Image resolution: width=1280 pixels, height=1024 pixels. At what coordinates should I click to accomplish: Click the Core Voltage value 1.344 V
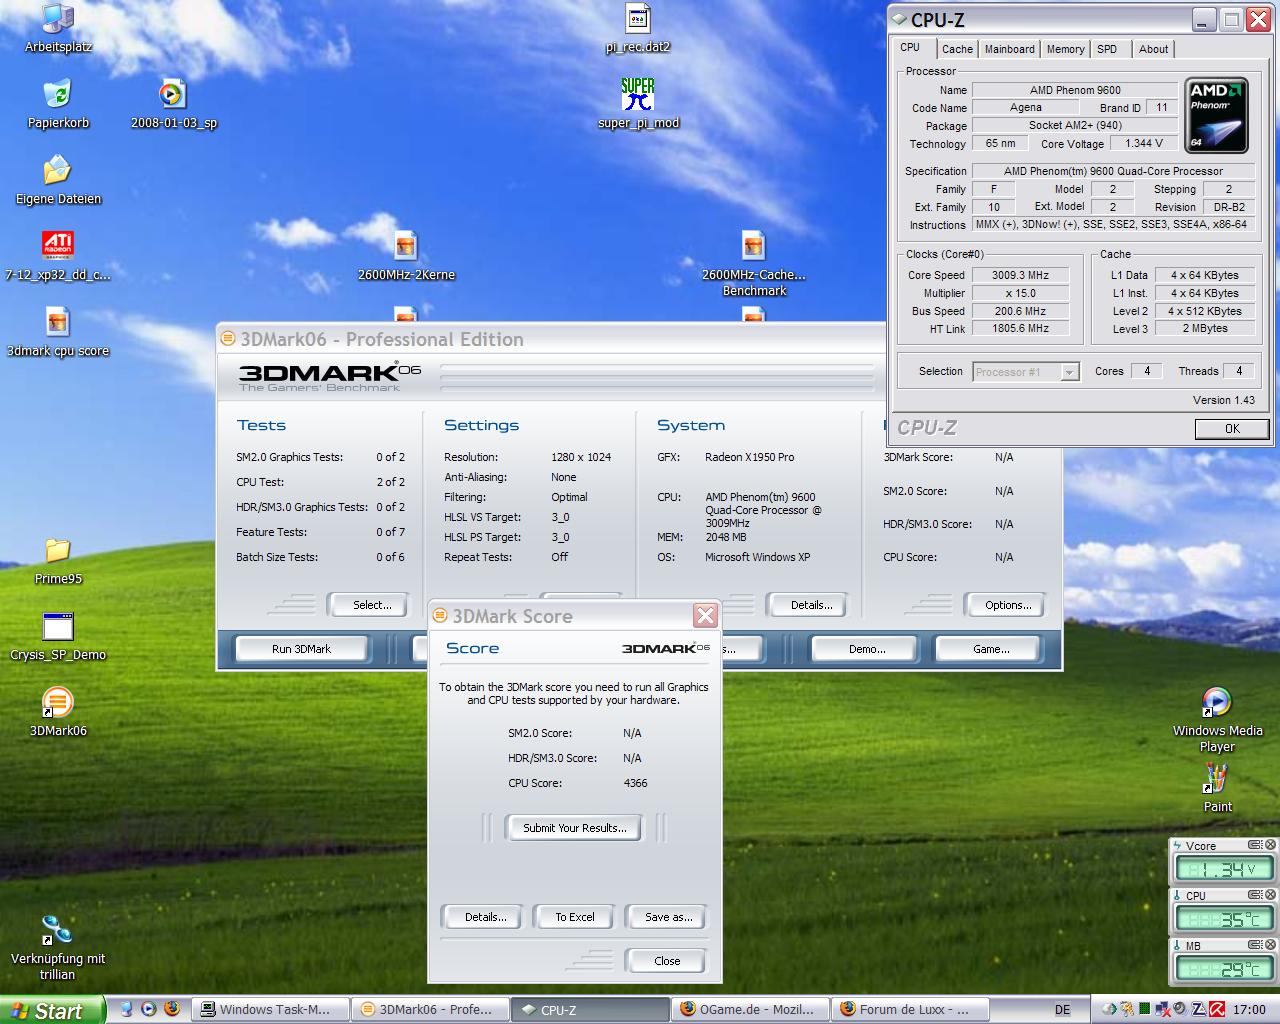point(1144,144)
